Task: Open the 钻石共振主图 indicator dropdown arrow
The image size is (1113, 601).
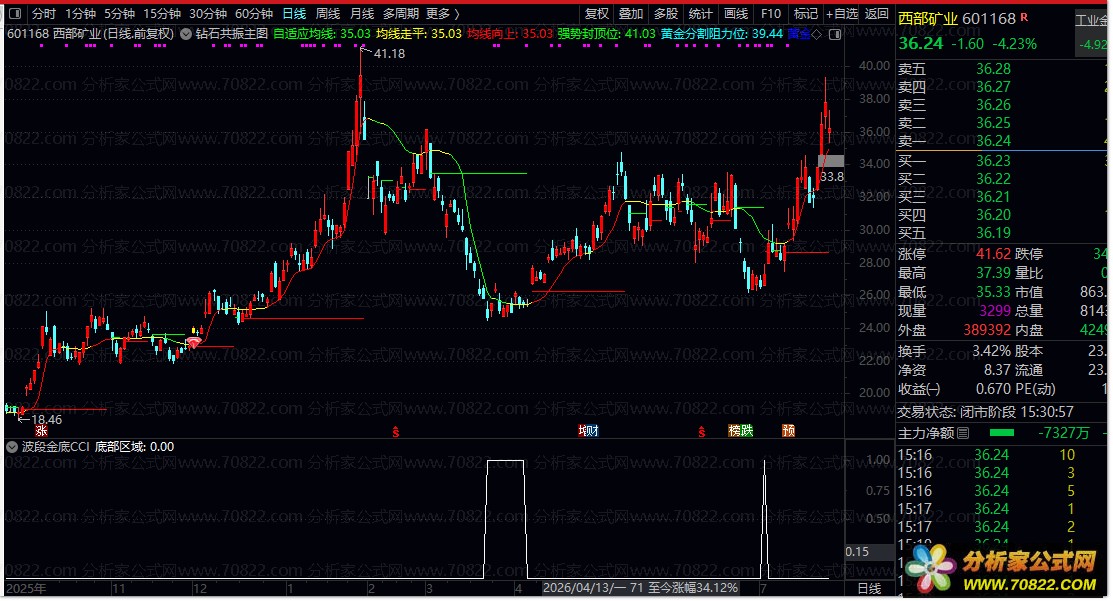Action: tap(186, 33)
